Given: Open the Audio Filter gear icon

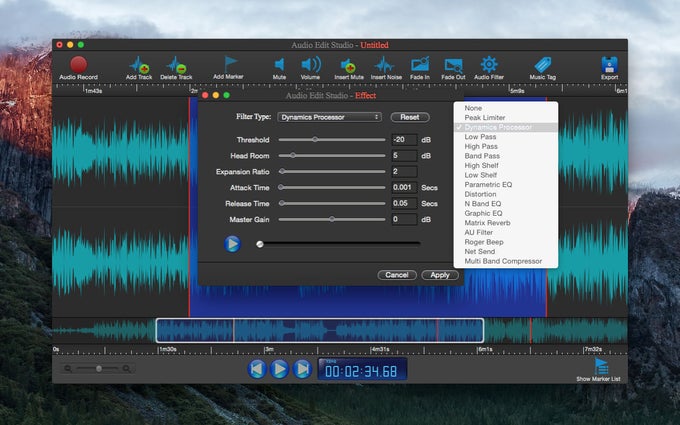Looking at the screenshot, I should (x=489, y=64).
